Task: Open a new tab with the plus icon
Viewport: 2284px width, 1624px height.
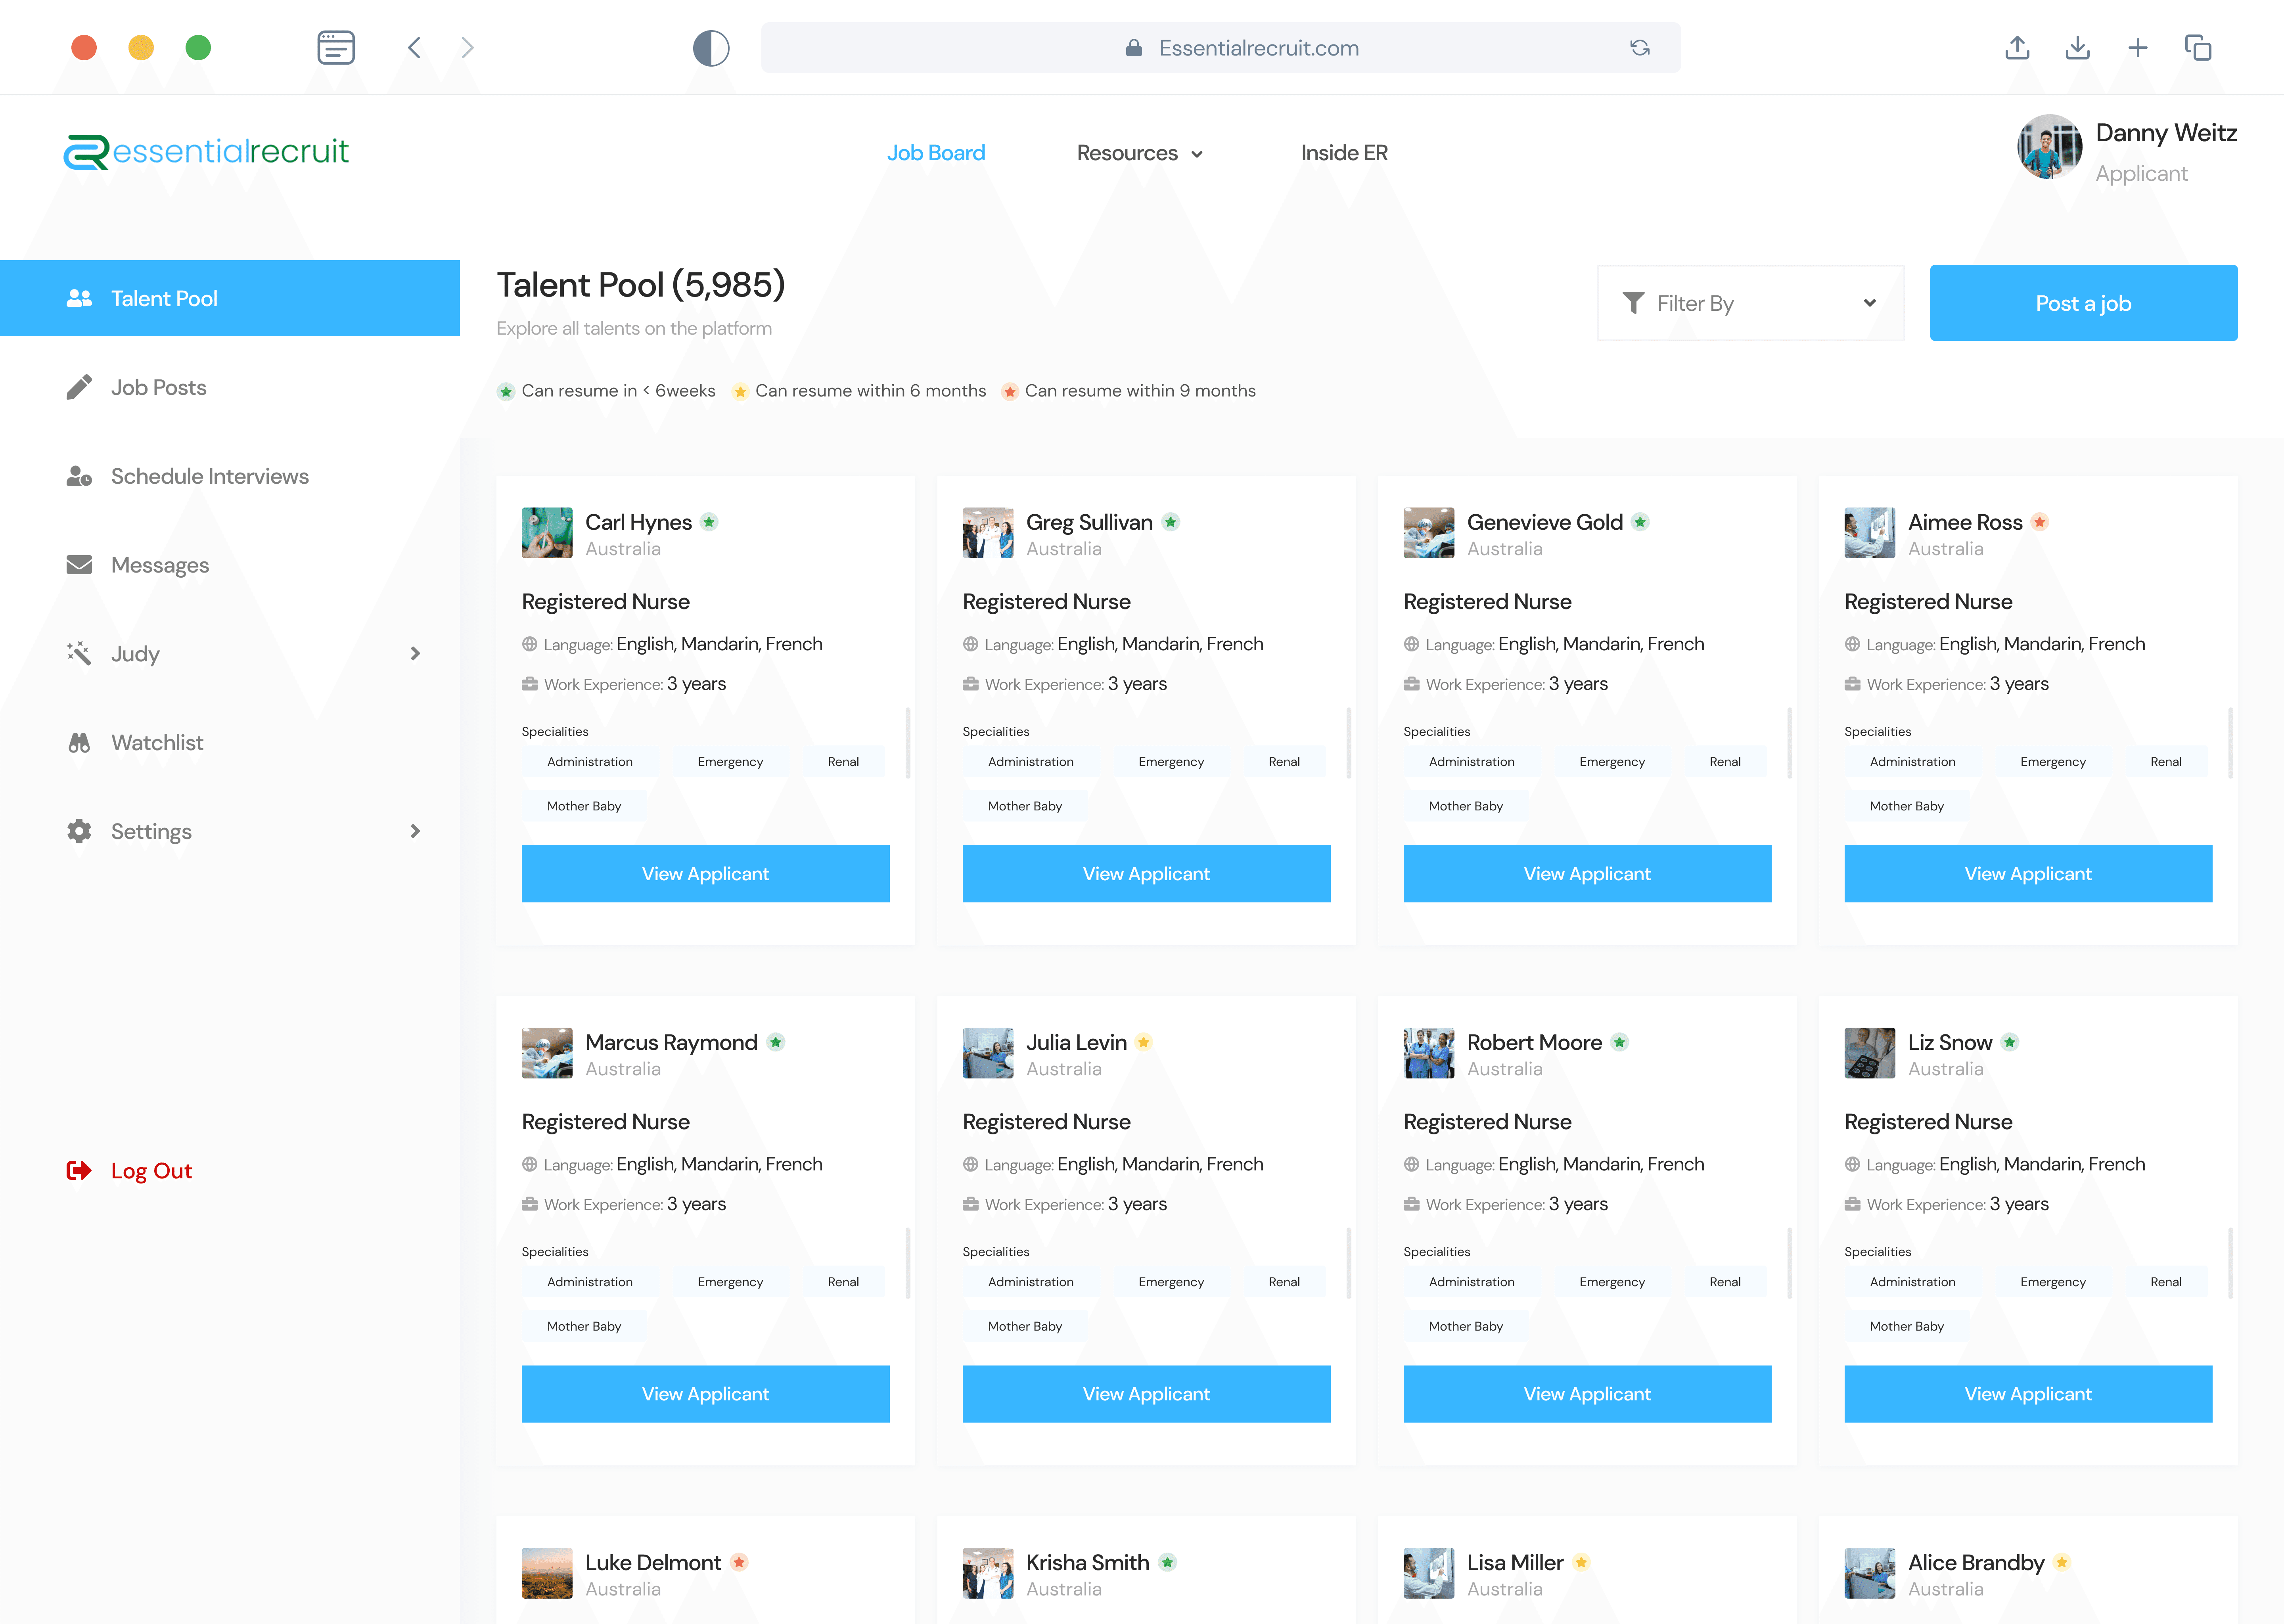Action: (2138, 47)
